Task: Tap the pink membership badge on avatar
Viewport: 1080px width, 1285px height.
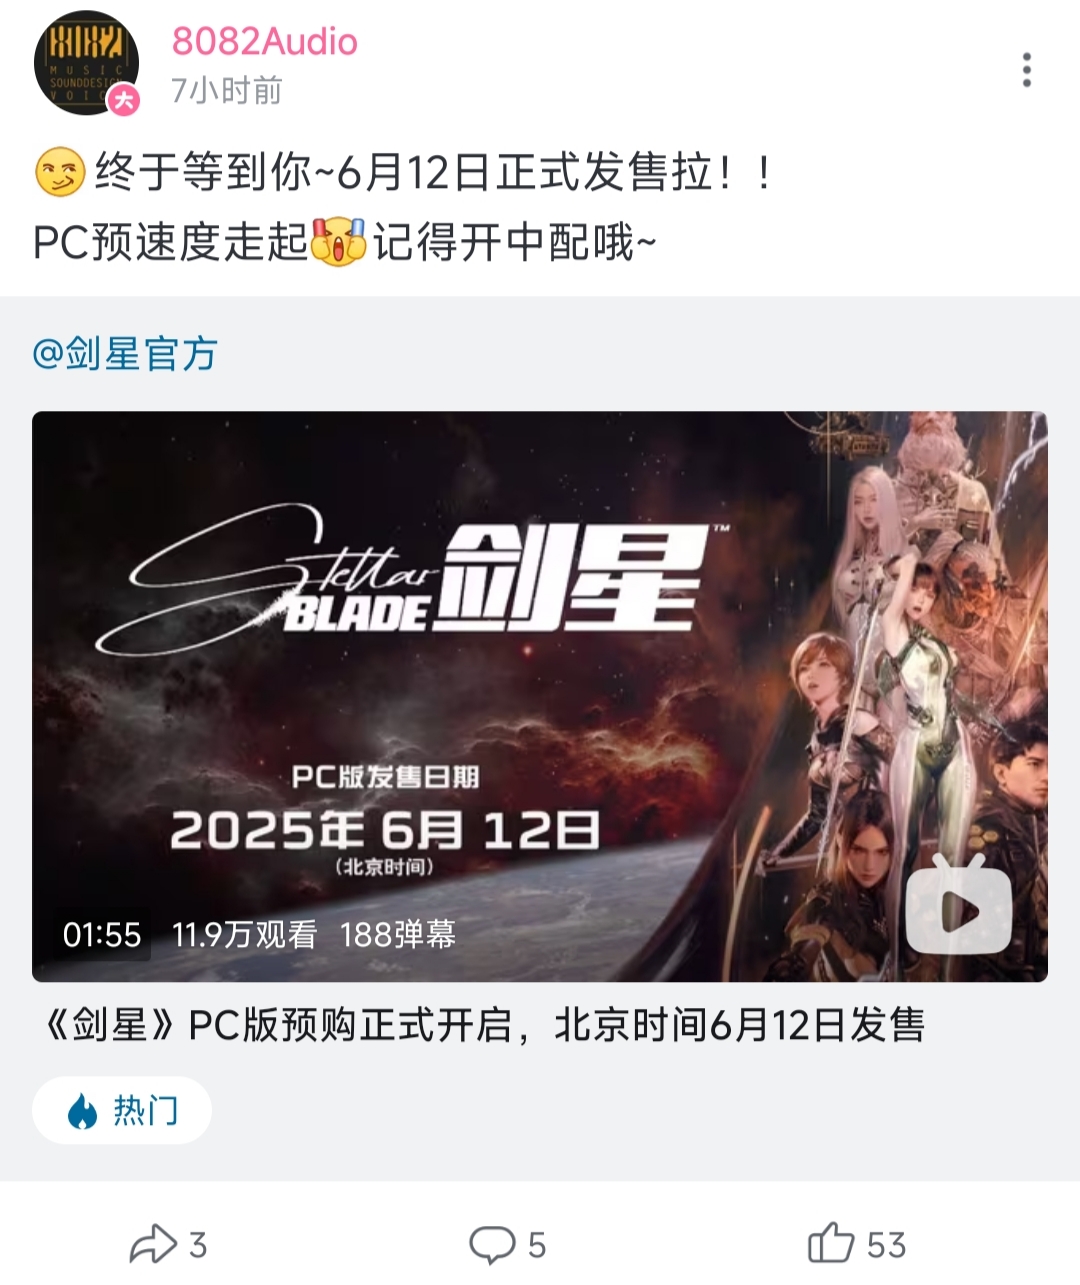Action: (124, 100)
